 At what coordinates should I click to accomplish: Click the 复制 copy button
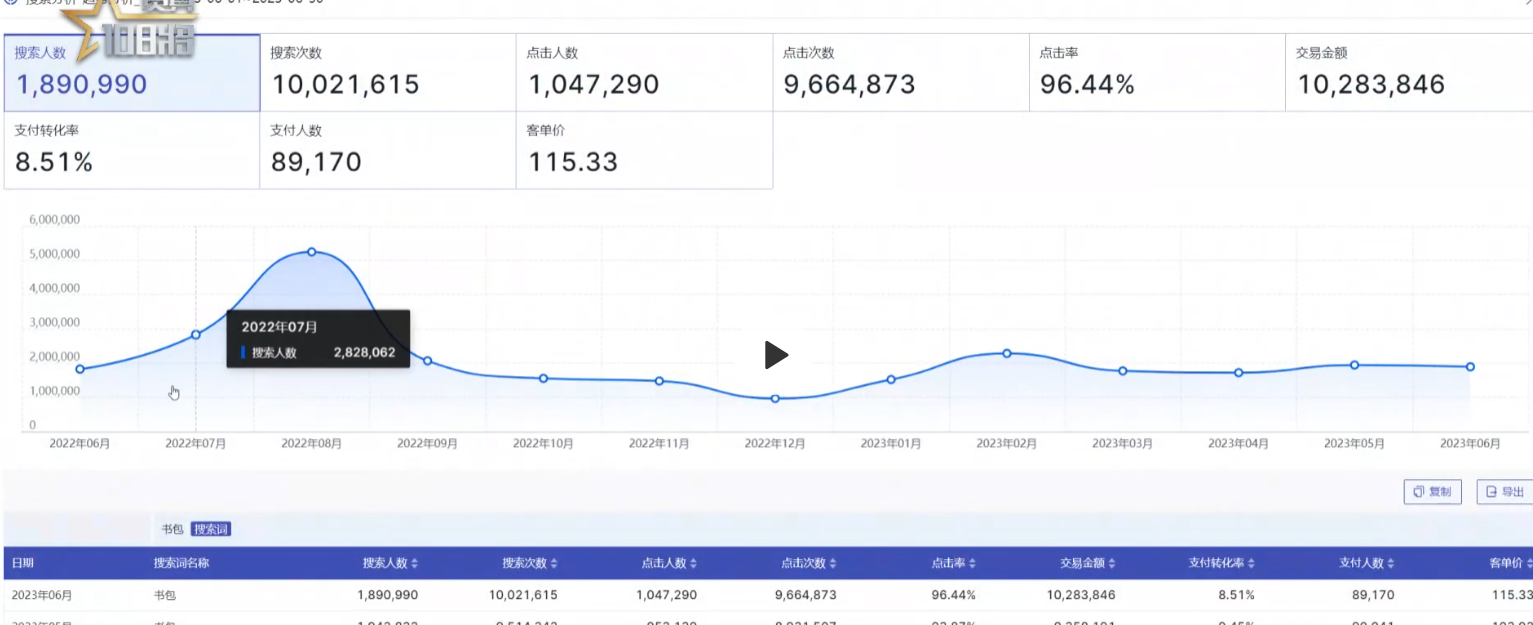(1432, 492)
